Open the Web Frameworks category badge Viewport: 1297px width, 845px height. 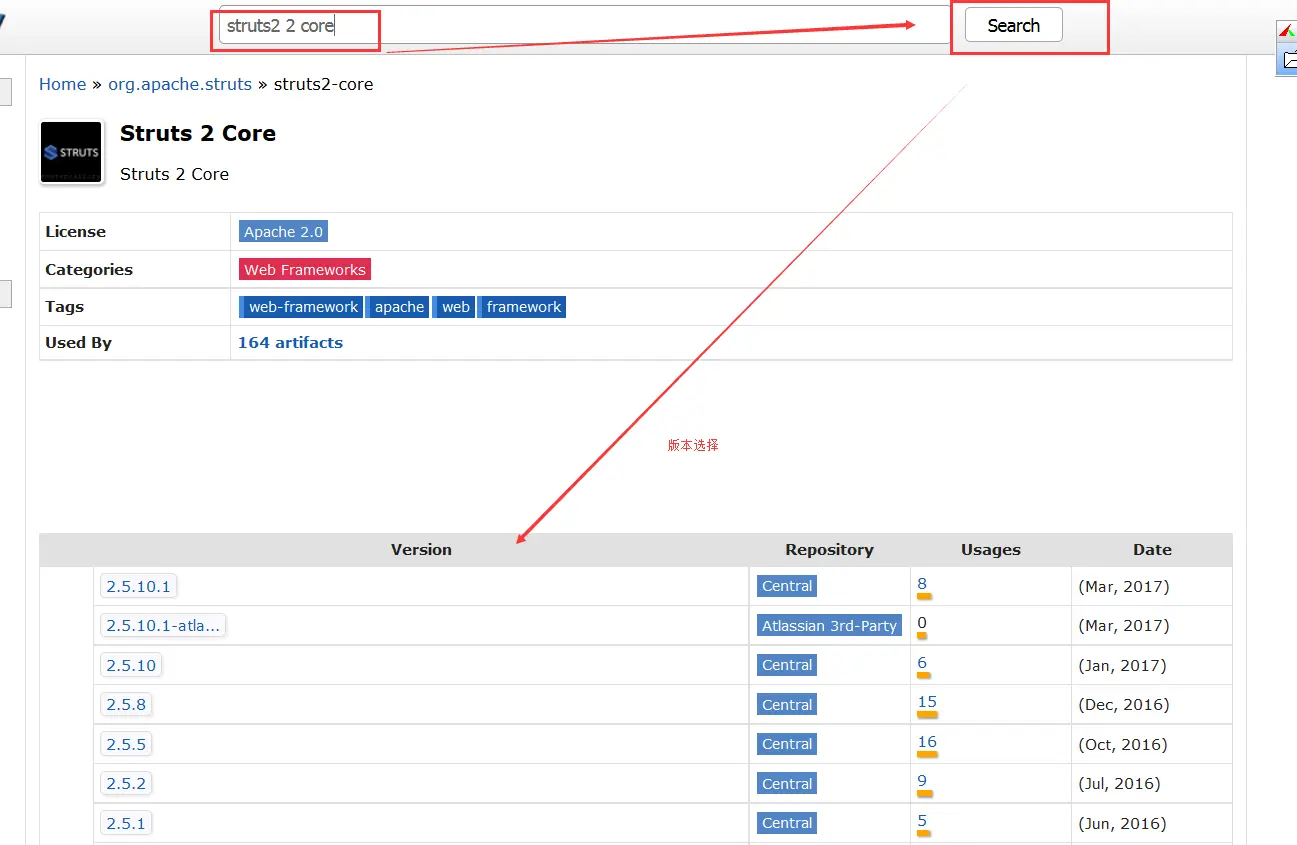point(305,269)
